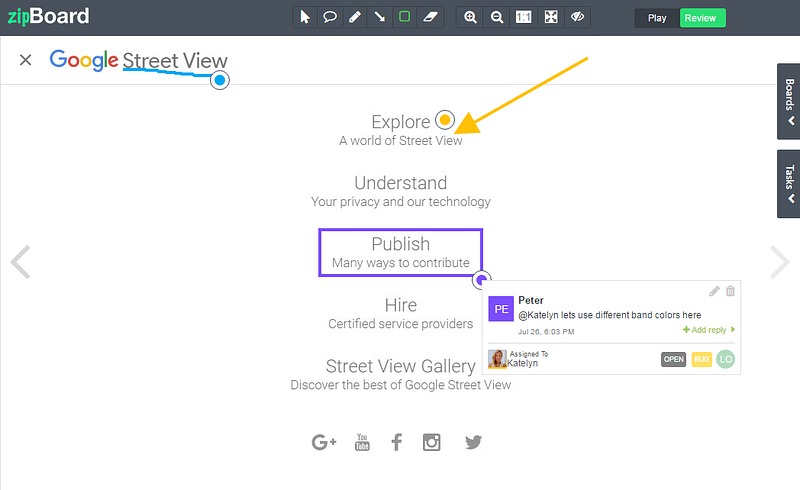Open the Facebook icon
The height and width of the screenshot is (490, 800).
396,442
